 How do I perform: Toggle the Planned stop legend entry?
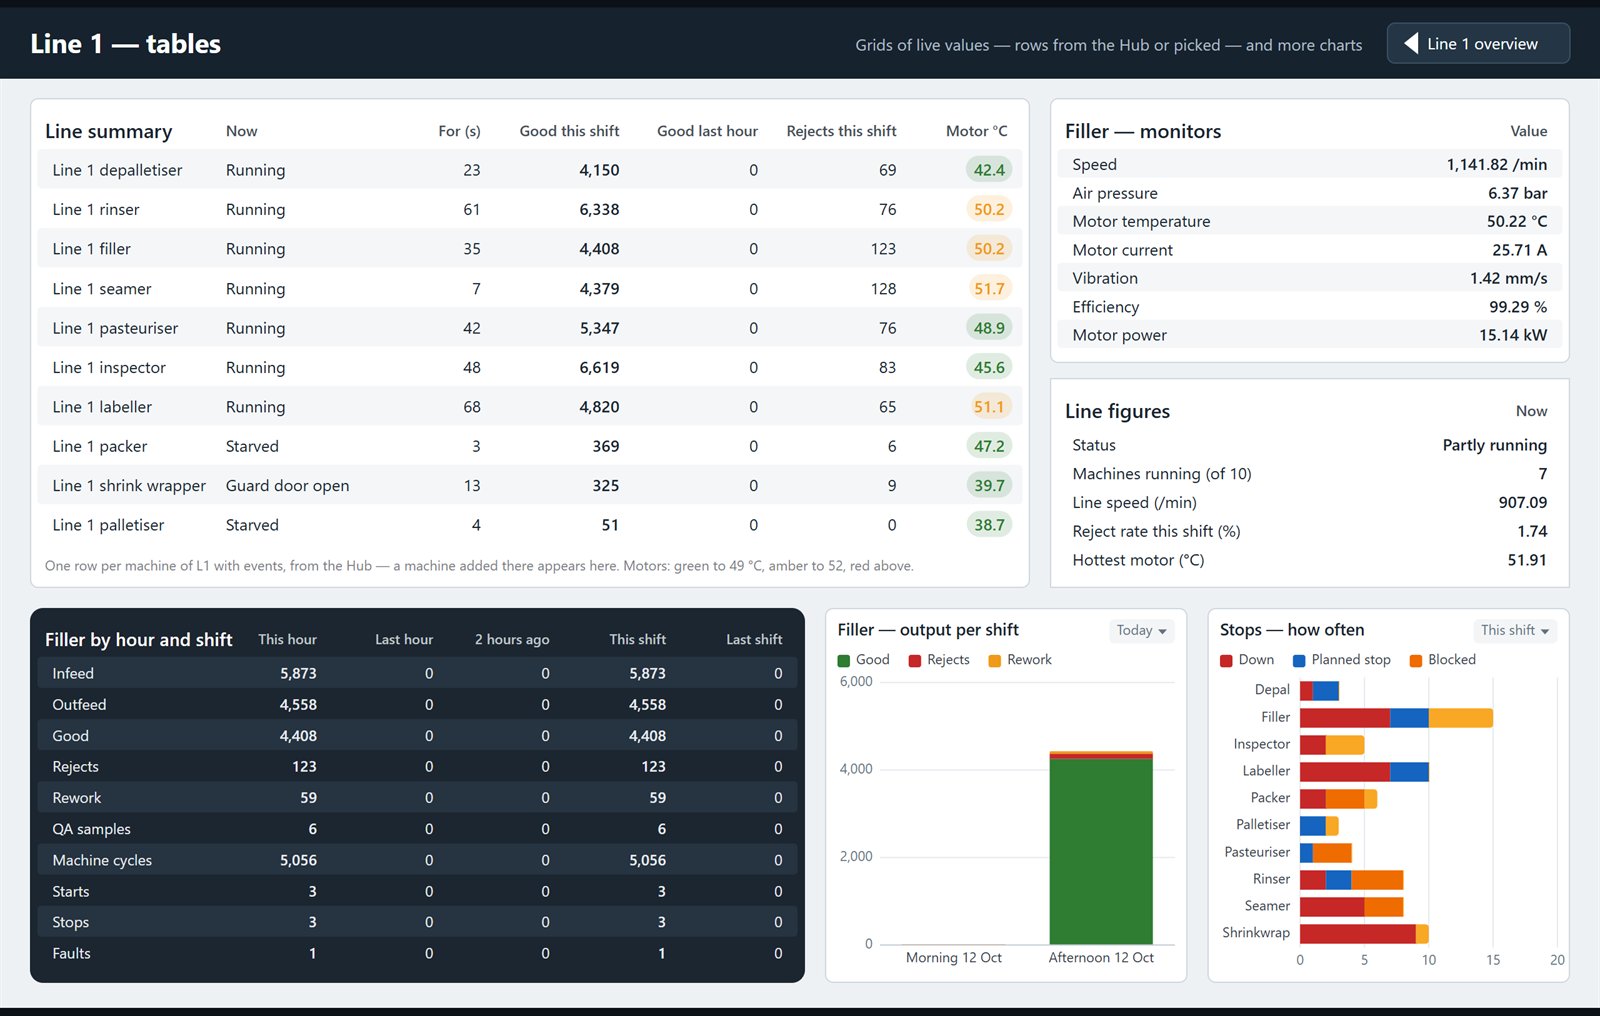(1341, 660)
